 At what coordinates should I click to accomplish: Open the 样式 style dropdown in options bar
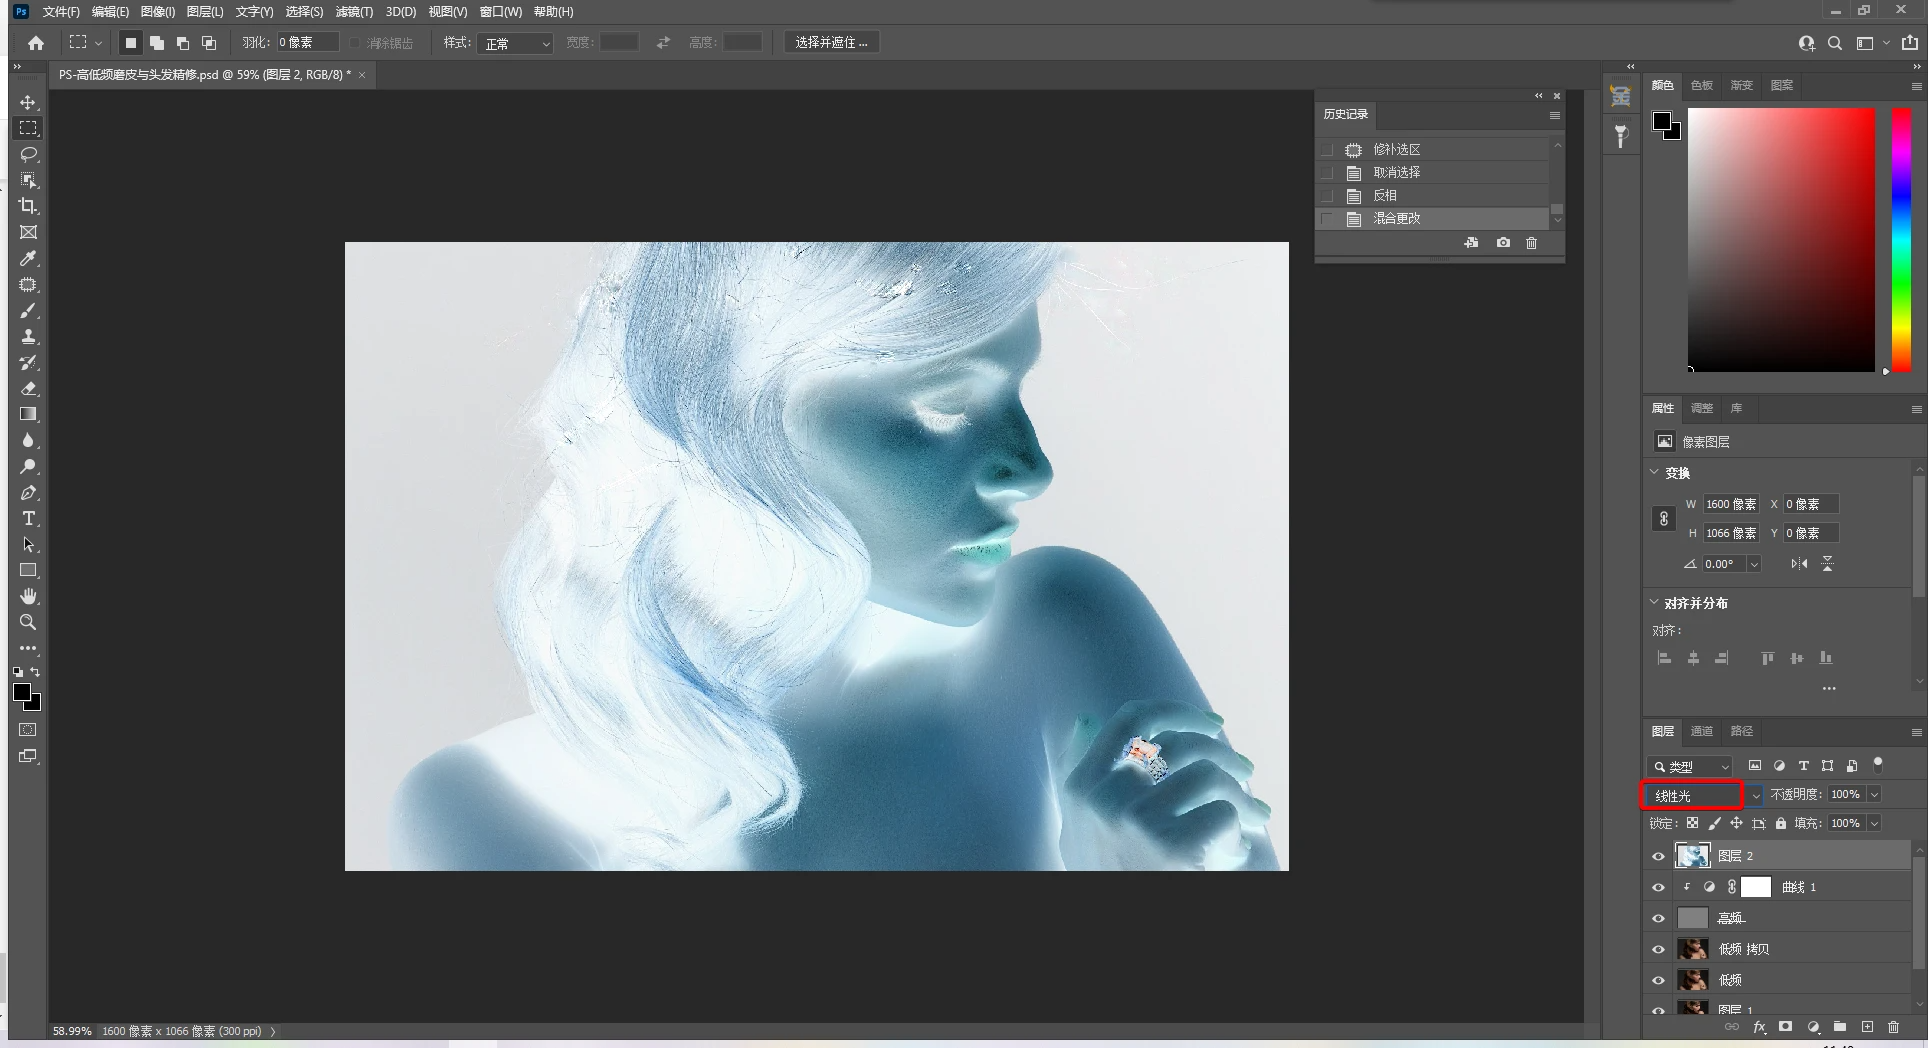pos(516,43)
